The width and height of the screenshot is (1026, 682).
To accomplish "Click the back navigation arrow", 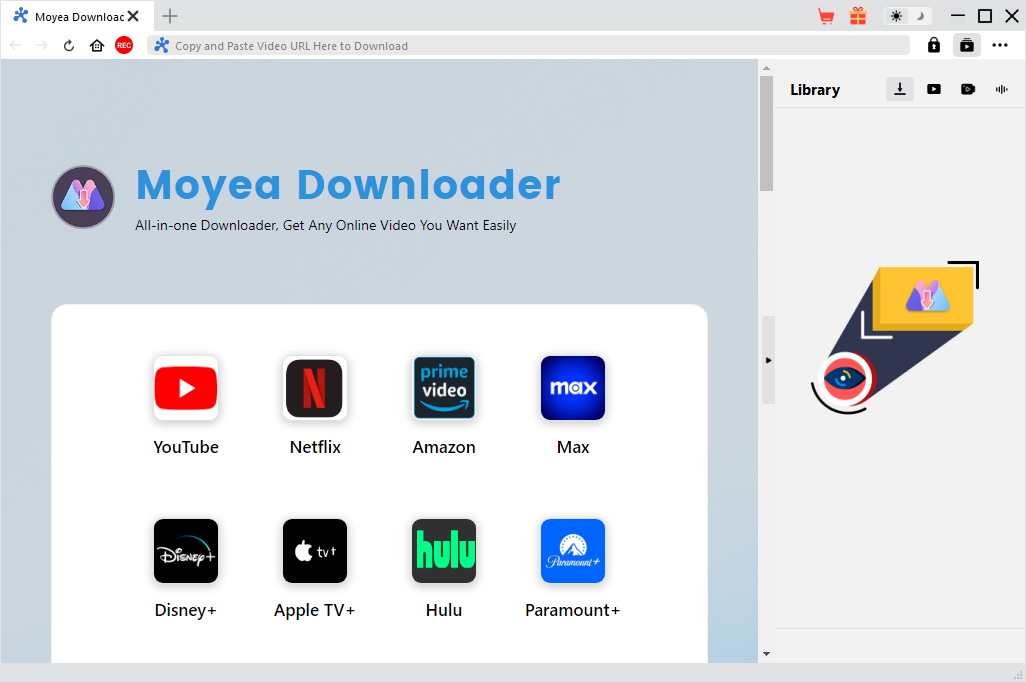I will [16, 45].
